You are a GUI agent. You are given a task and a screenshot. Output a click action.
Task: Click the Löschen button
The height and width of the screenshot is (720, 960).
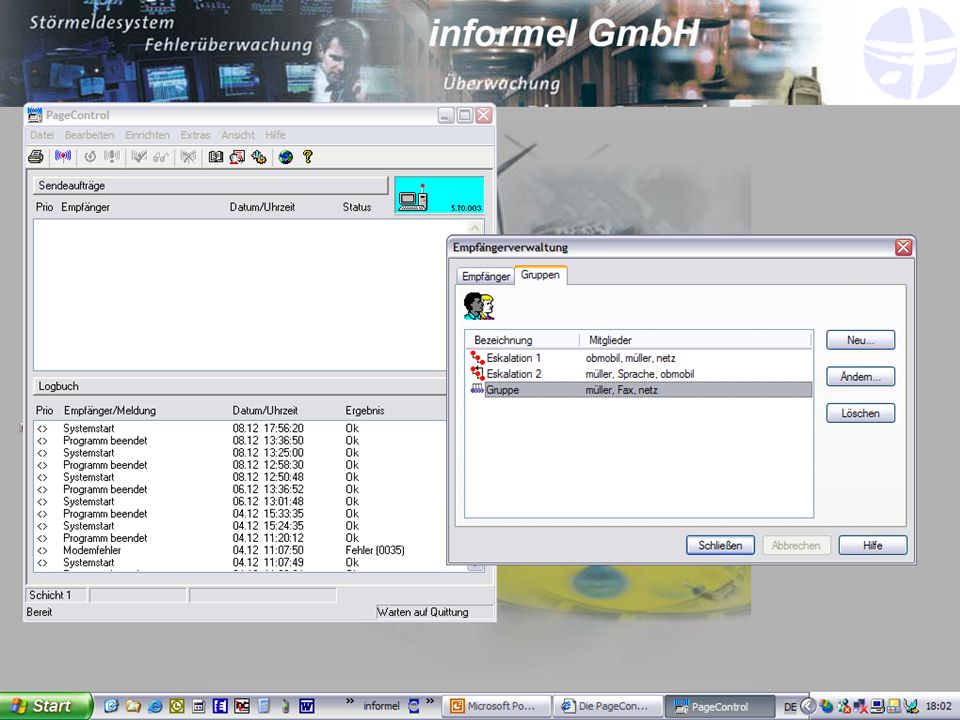[860, 413]
